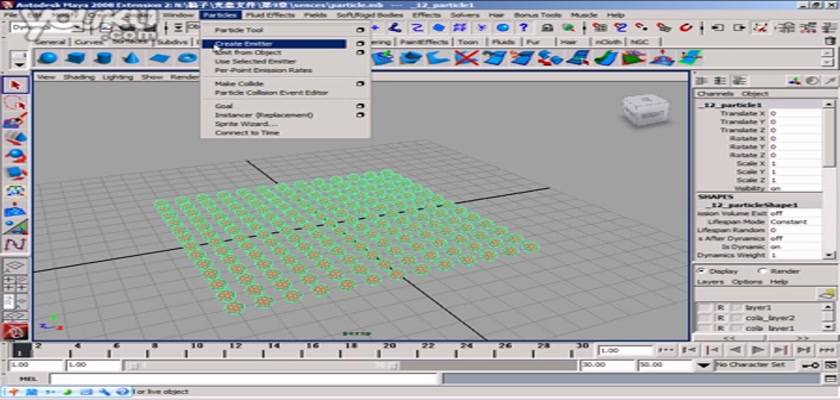Image resolution: width=840 pixels, height=400 pixels.
Task: Show the Channel Box layout icon
Action: click(x=702, y=81)
